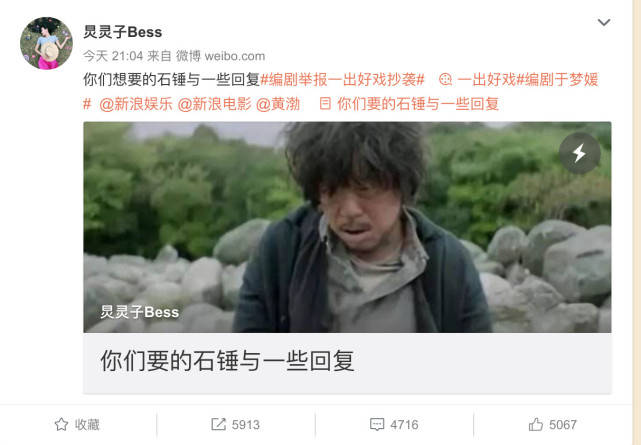Toggle 收藏 star to favorite post

(77, 425)
